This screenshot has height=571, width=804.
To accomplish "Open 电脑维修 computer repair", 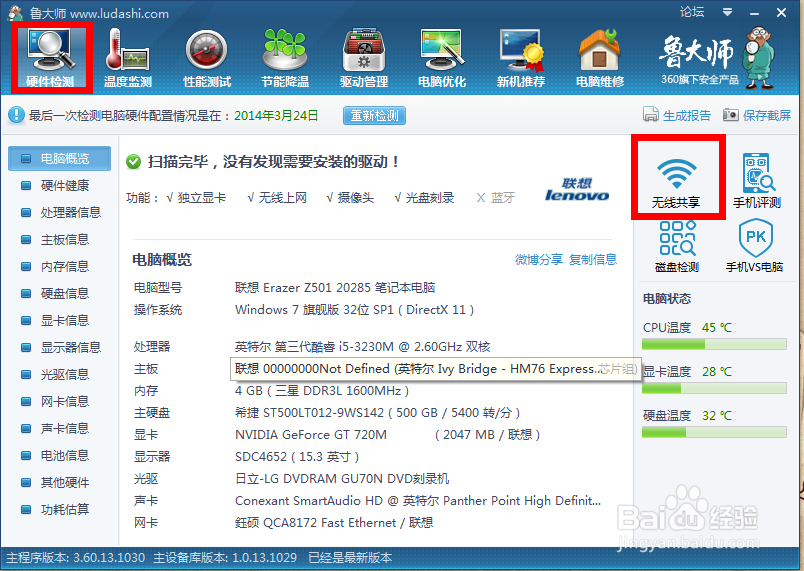I will 599,58.
